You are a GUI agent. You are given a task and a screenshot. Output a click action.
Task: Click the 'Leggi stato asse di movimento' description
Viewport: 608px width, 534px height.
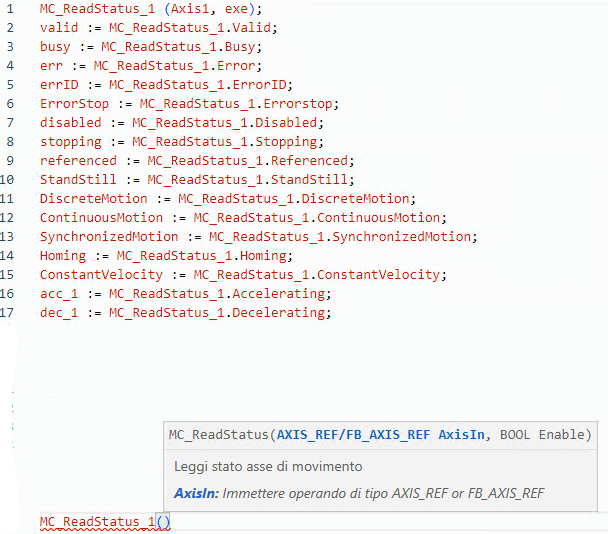pyautogui.click(x=268, y=466)
